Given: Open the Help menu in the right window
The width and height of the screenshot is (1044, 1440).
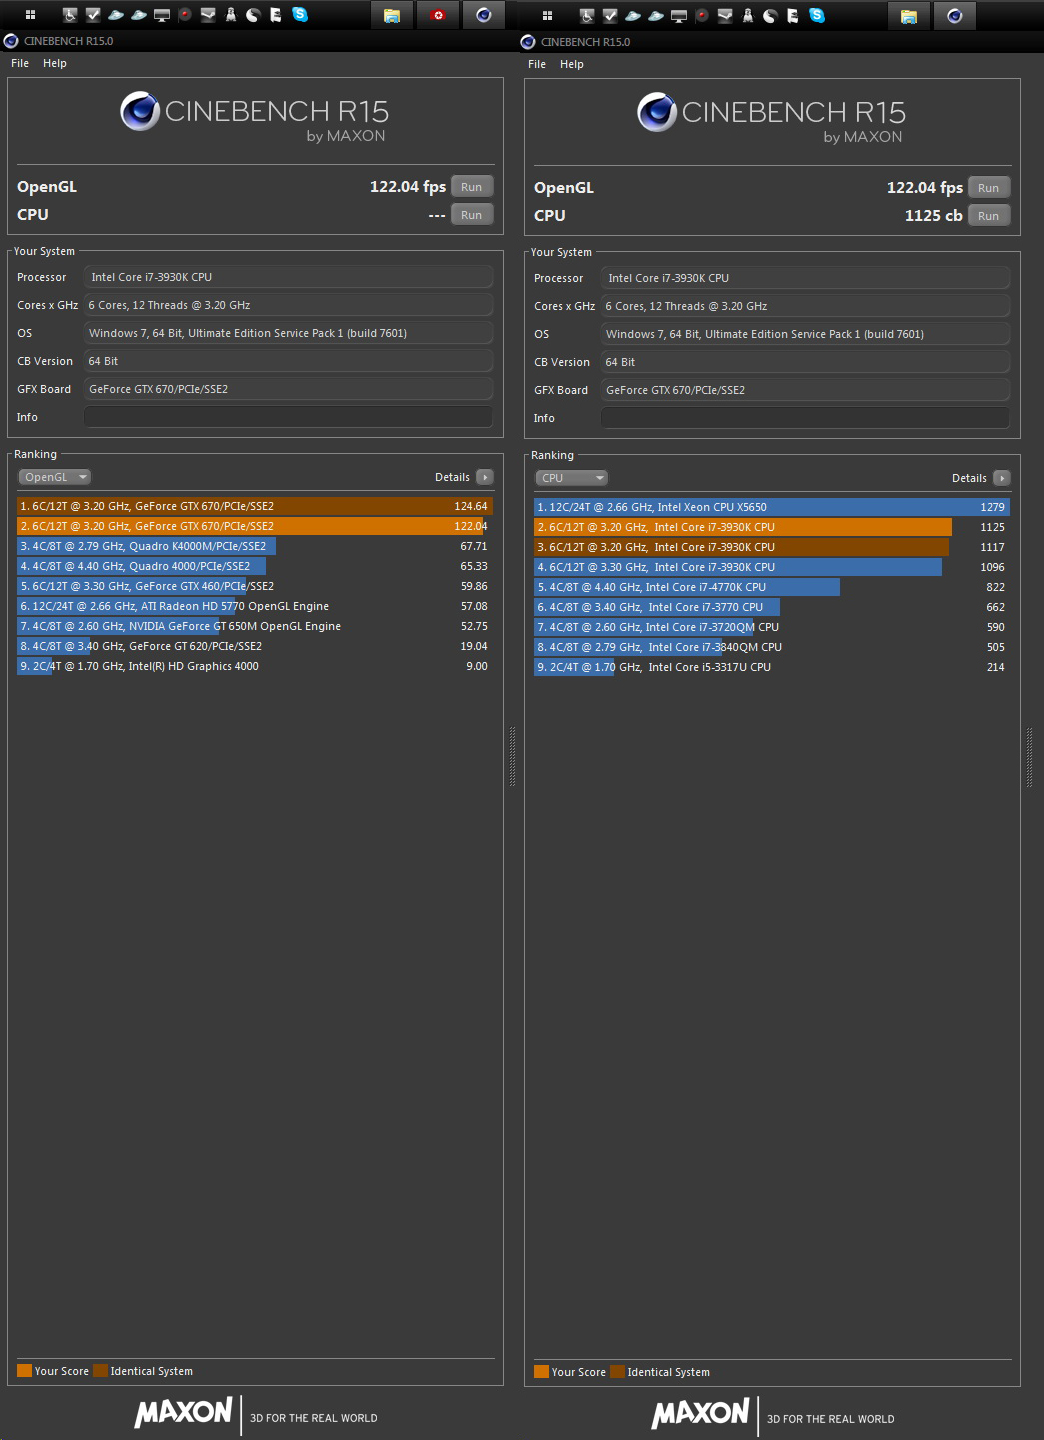Looking at the screenshot, I should coord(572,64).
